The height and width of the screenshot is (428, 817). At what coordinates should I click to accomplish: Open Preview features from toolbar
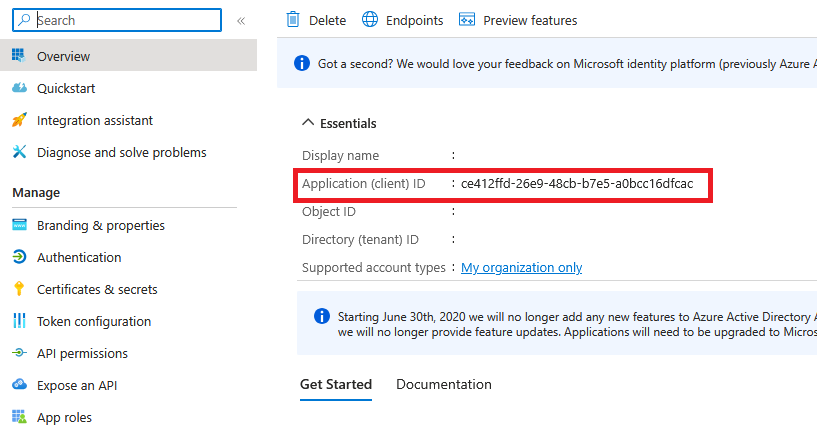pos(517,20)
